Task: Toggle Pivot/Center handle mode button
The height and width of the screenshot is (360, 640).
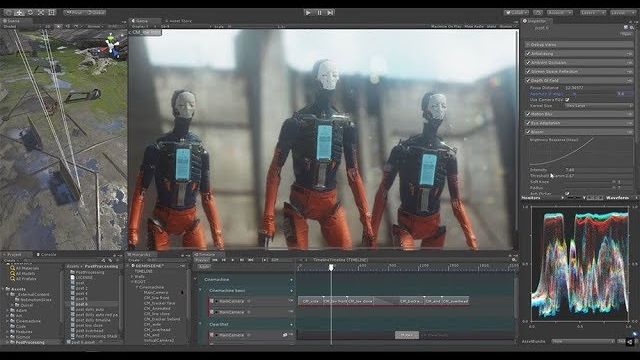Action: point(74,13)
